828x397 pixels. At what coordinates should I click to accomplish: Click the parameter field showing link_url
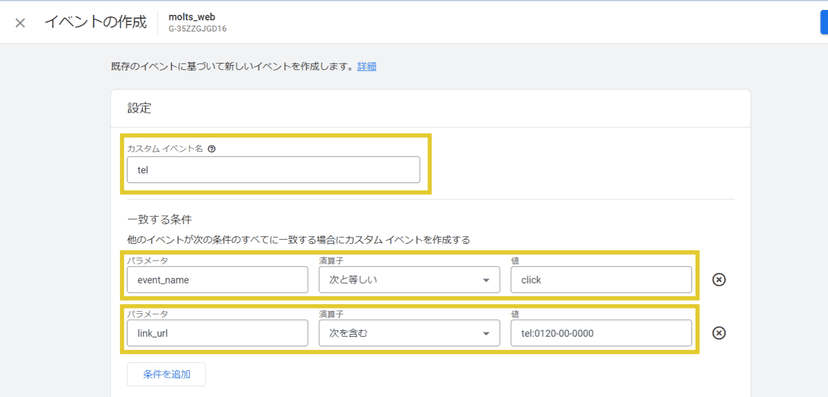pos(218,333)
